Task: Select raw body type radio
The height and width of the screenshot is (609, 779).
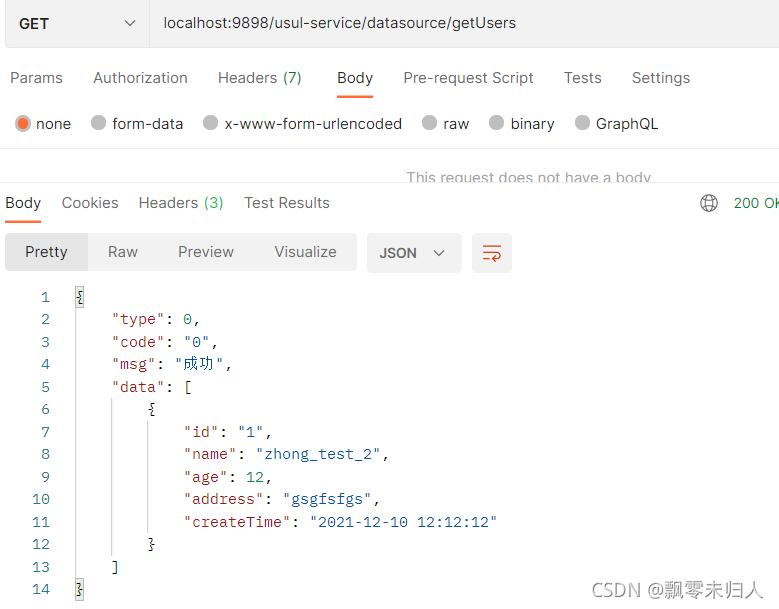Action: 429,123
